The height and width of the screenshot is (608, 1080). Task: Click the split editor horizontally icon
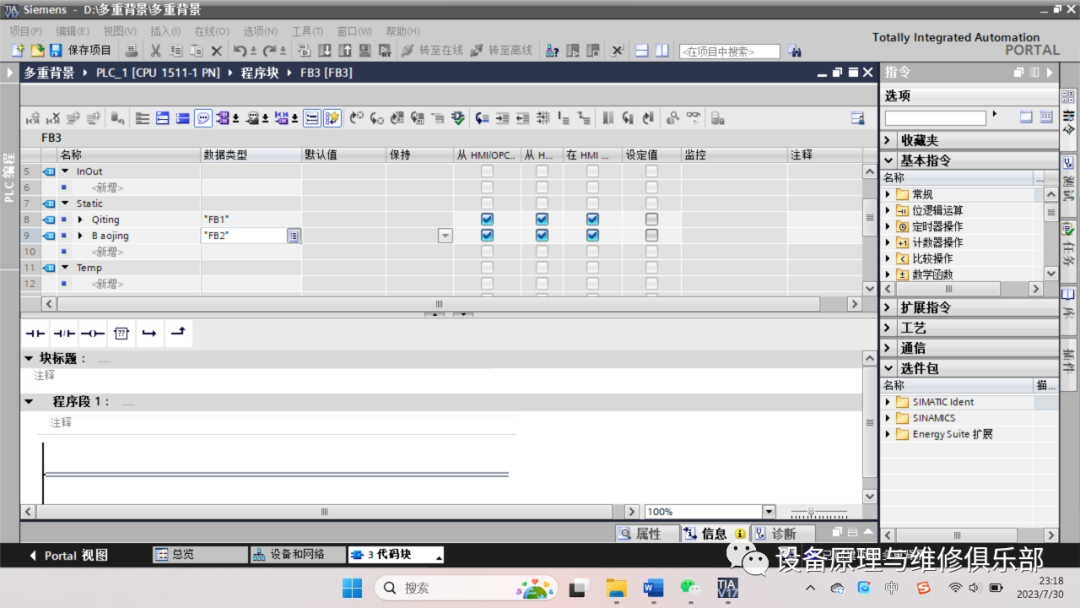tap(641, 50)
